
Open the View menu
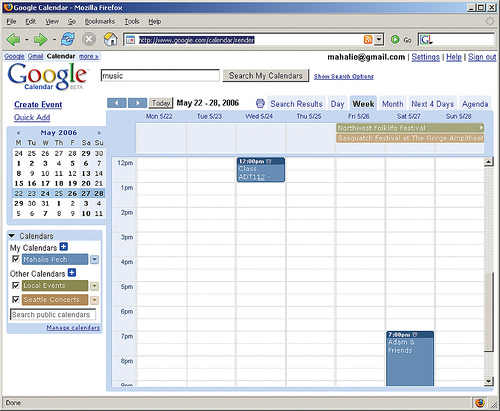[x=52, y=22]
